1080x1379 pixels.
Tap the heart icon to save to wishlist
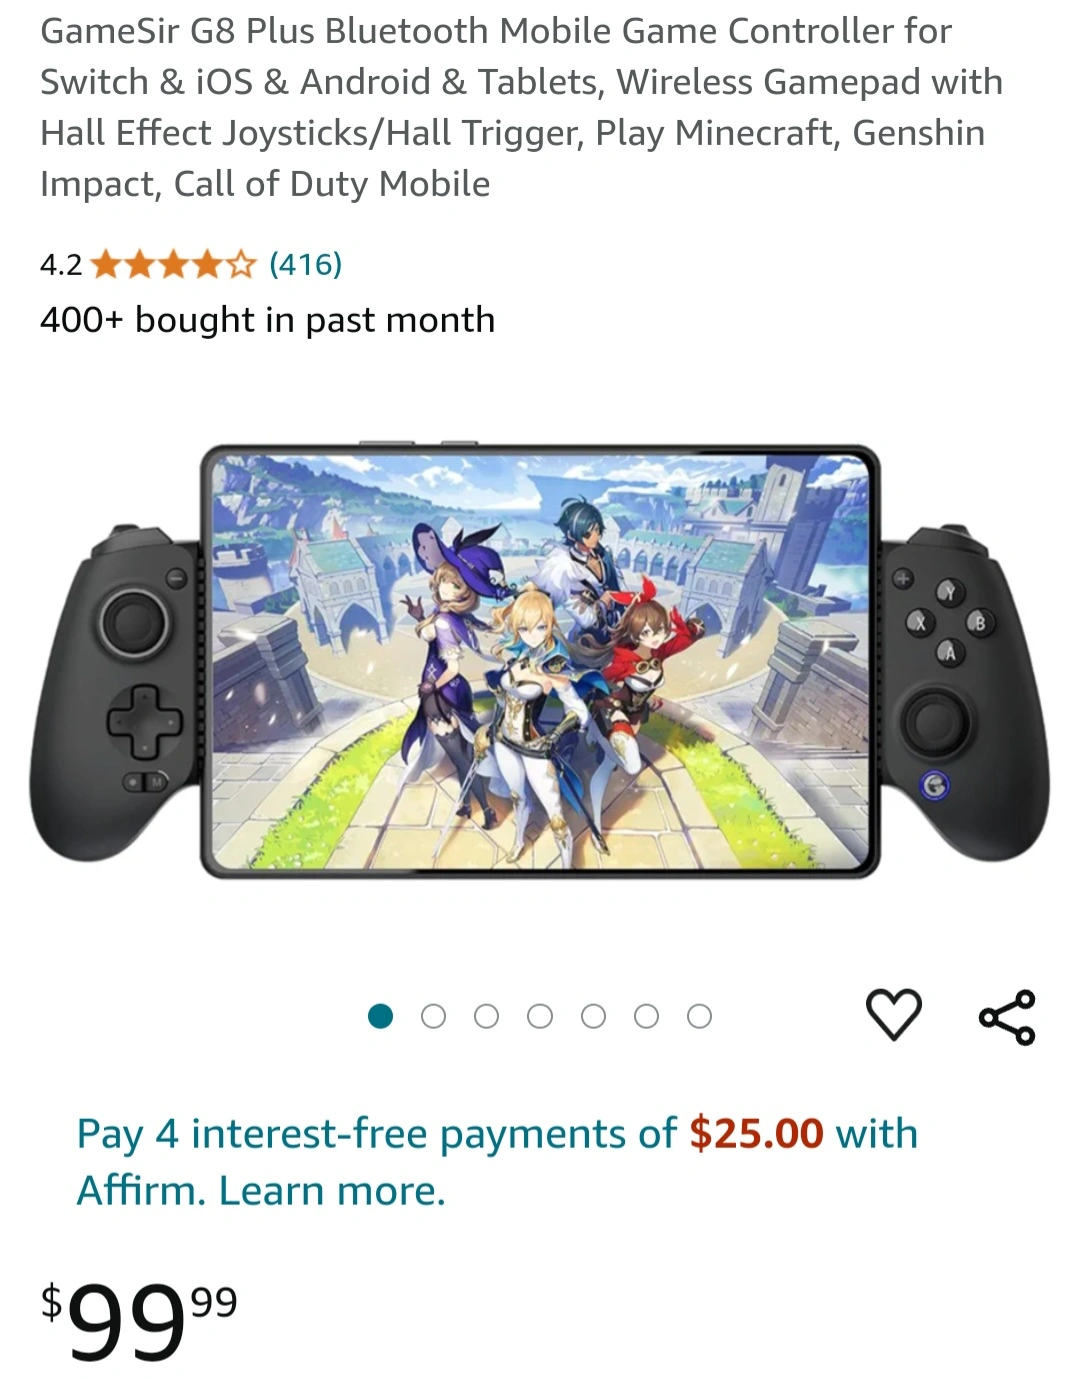tap(893, 1014)
